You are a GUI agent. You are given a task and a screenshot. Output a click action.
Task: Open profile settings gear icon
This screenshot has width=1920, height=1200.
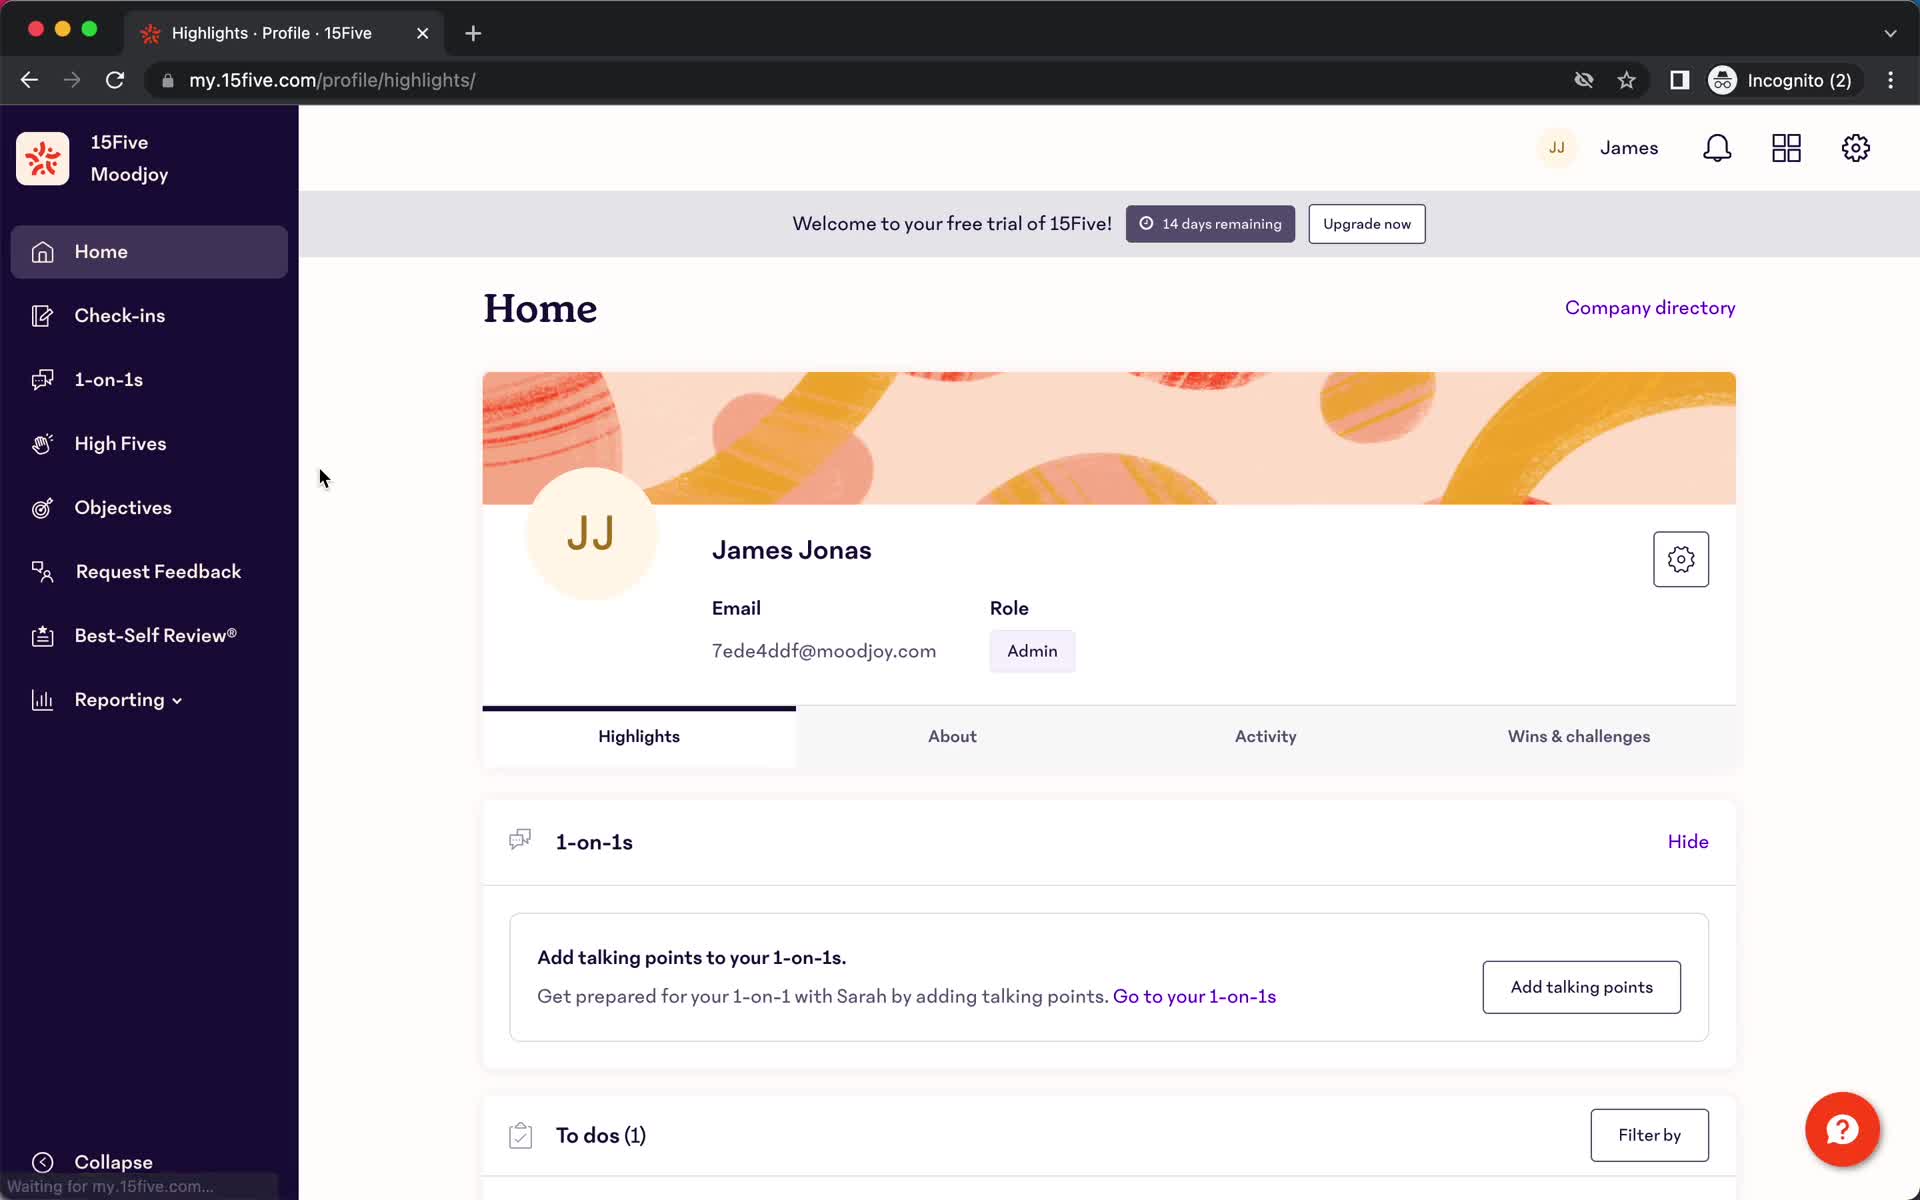[1682, 560]
